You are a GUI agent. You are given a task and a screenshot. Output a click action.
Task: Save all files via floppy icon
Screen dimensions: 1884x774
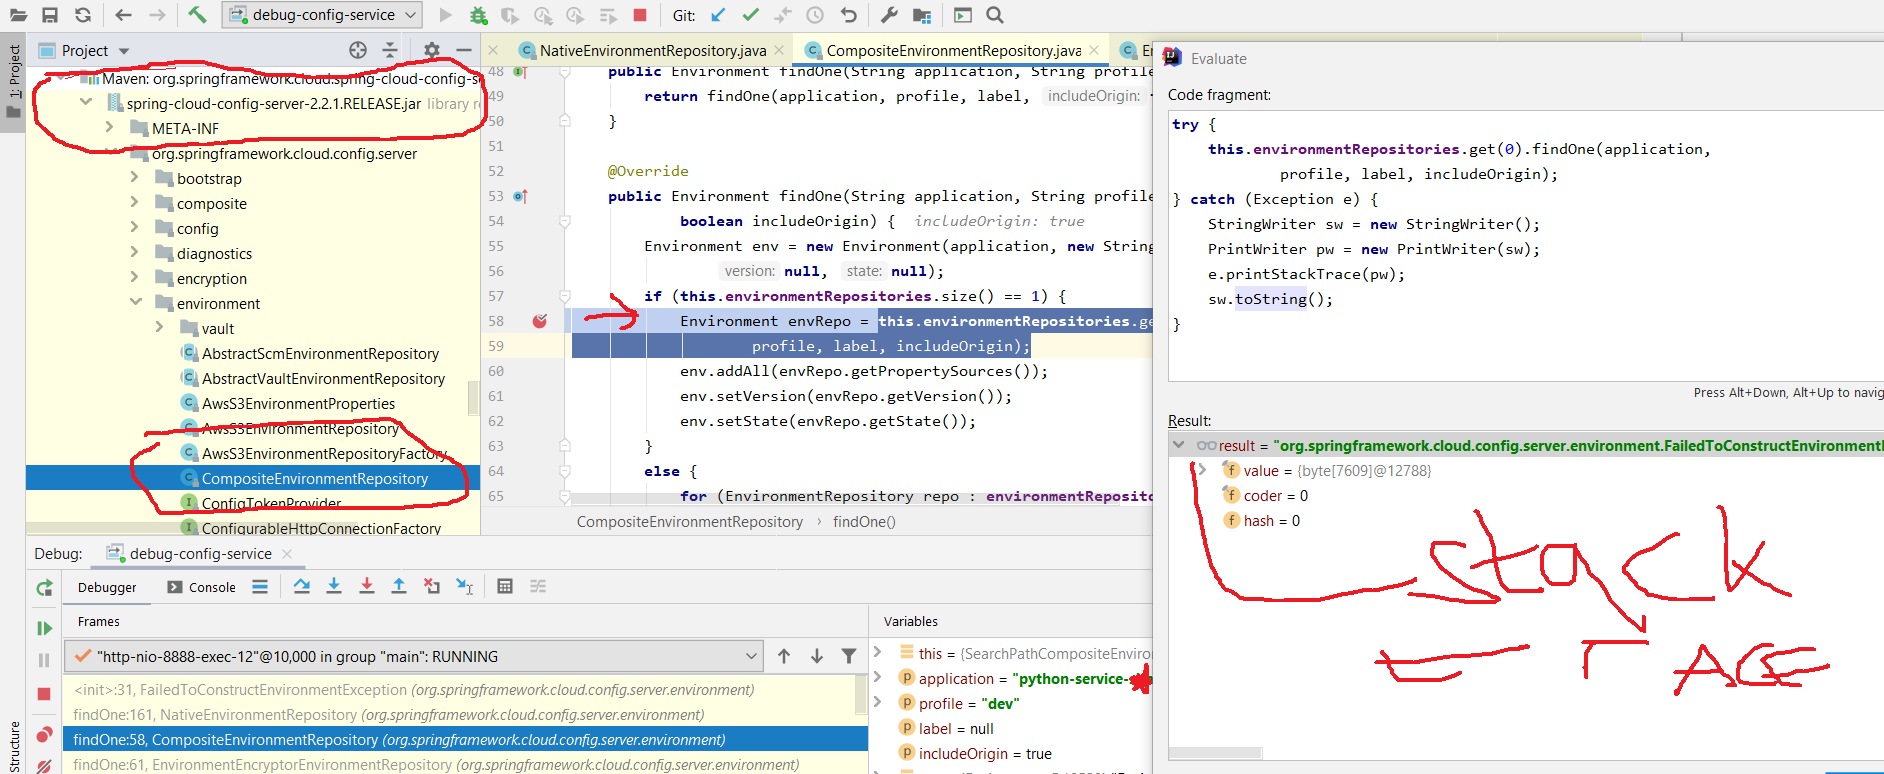[x=50, y=15]
